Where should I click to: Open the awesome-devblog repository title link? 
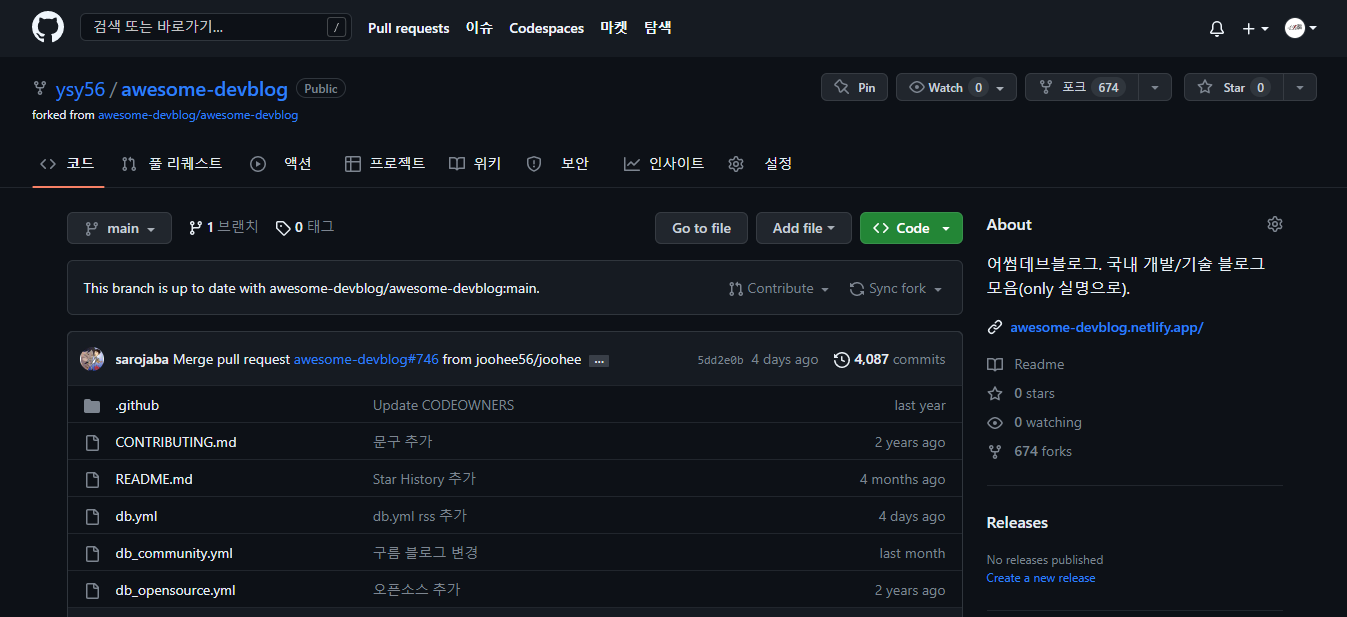[x=204, y=89]
